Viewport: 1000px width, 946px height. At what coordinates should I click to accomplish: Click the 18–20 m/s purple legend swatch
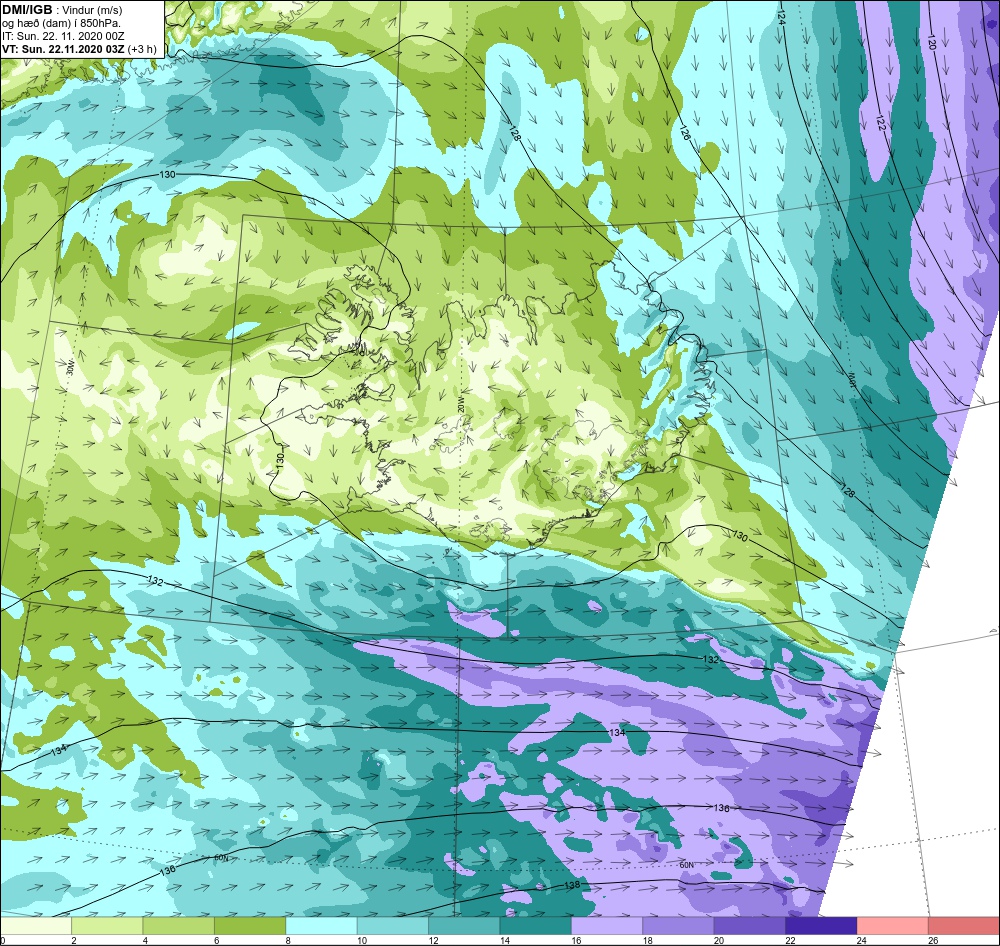click(x=679, y=925)
